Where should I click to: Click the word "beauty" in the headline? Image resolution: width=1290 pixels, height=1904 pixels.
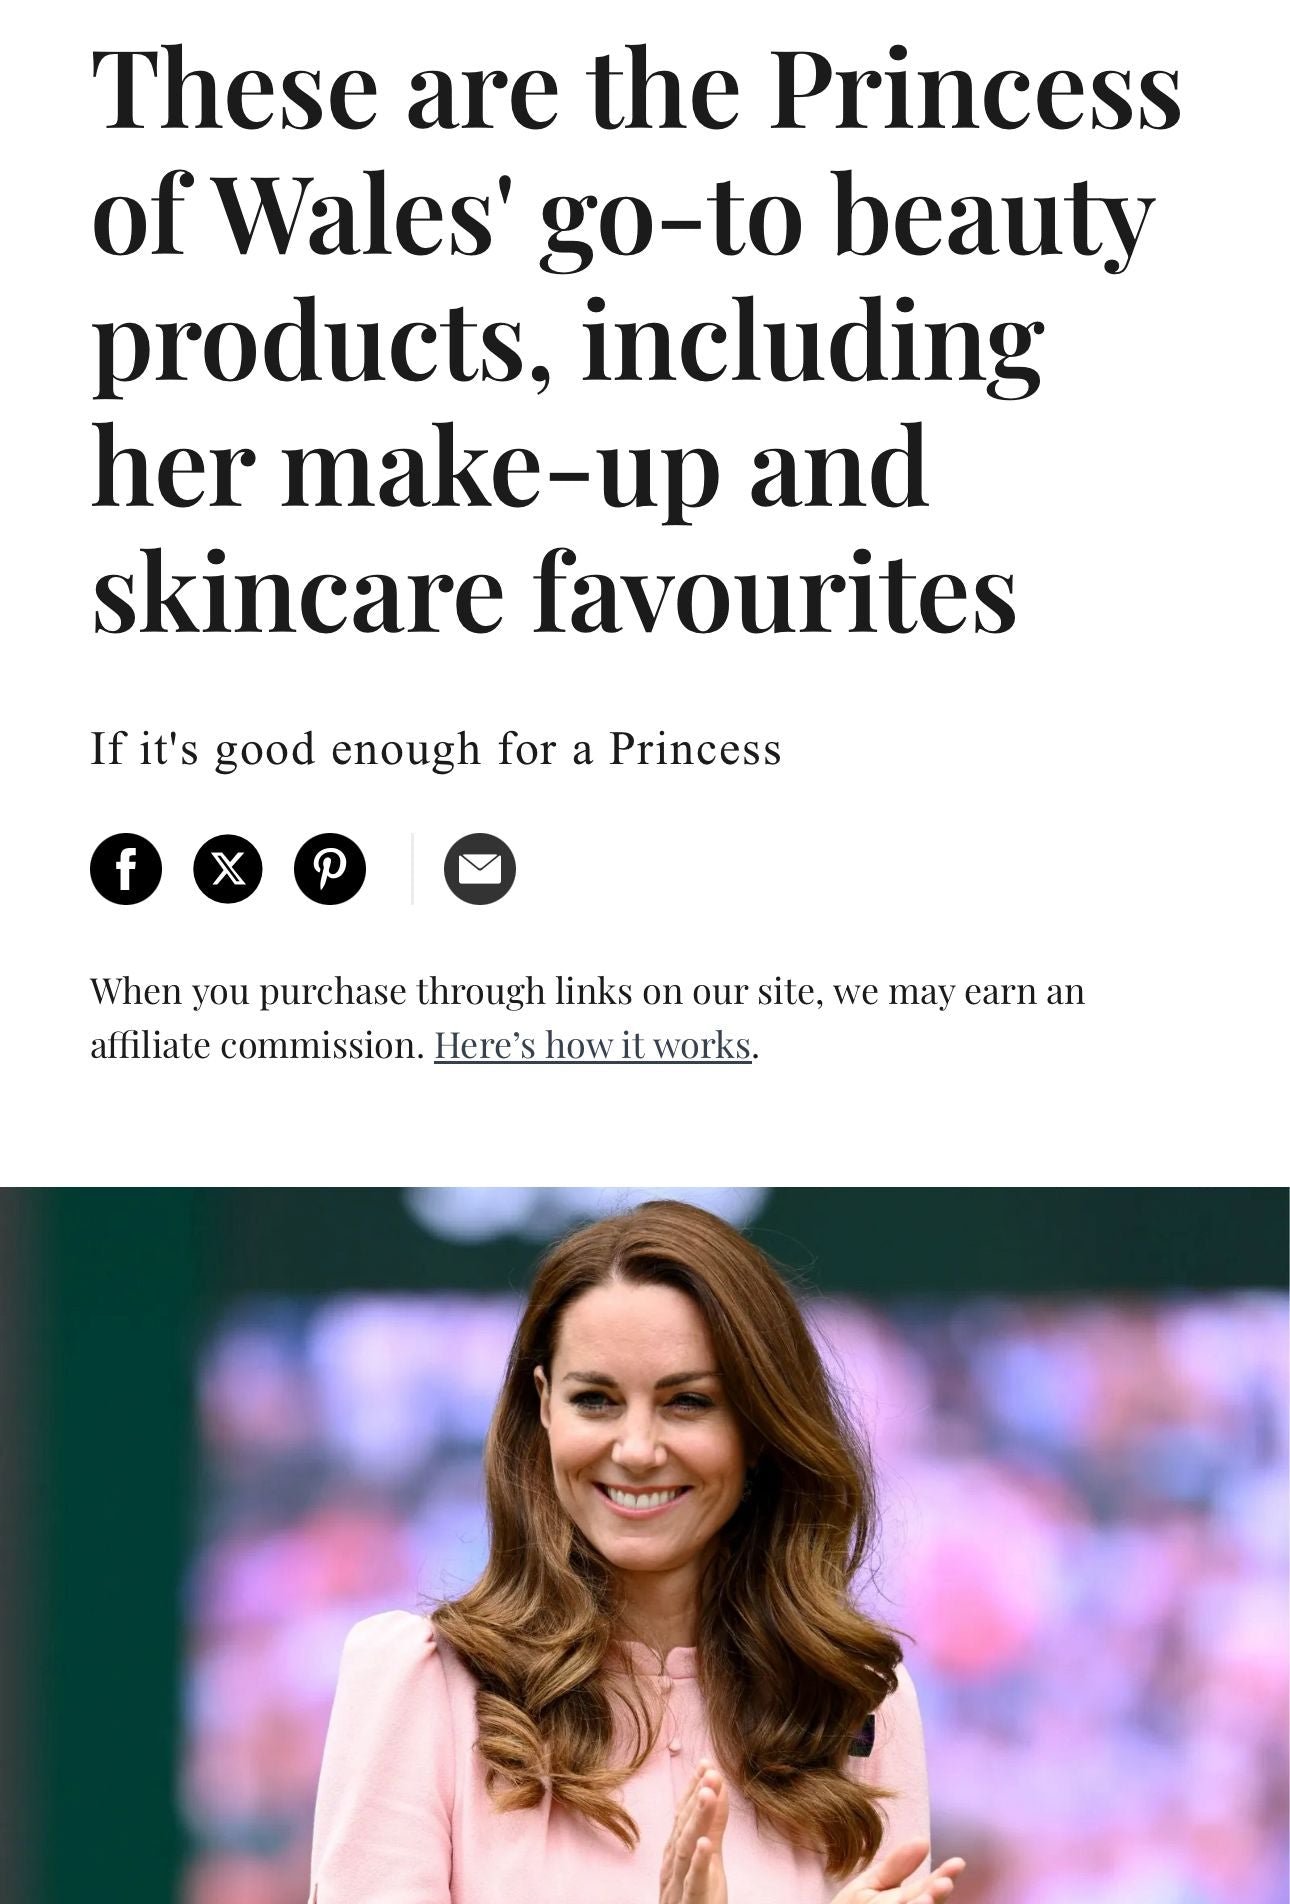[993, 215]
